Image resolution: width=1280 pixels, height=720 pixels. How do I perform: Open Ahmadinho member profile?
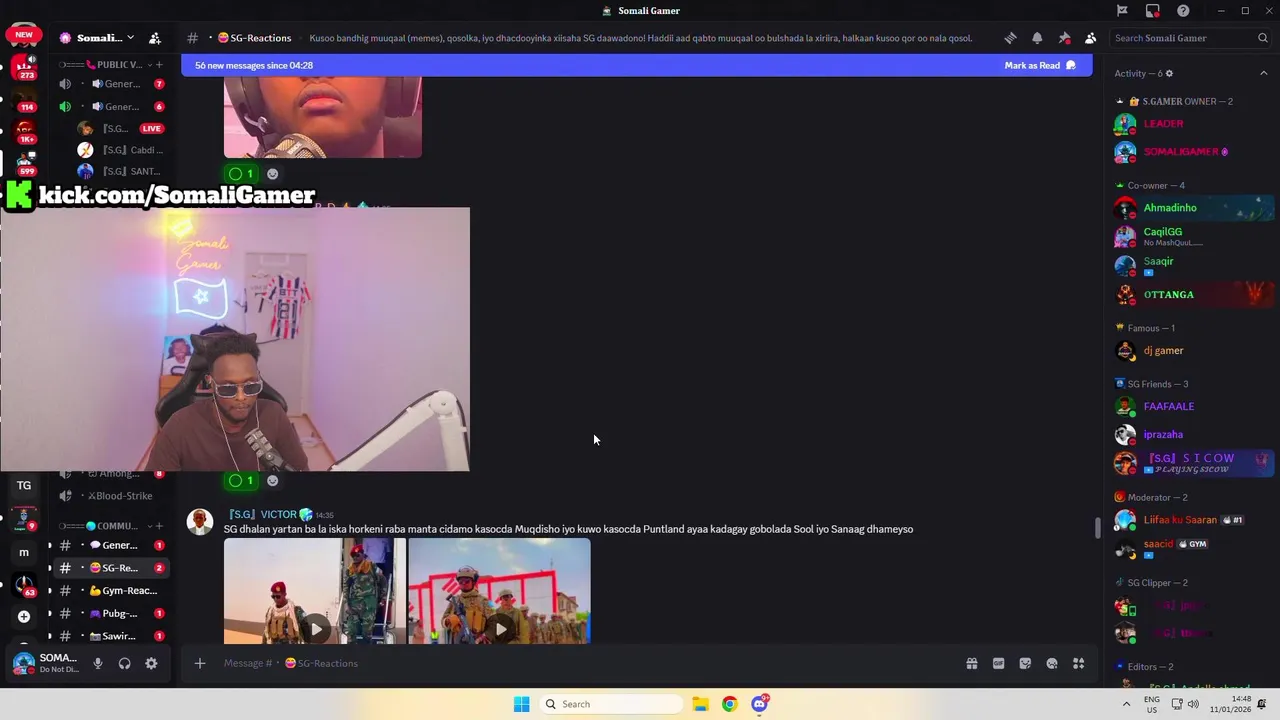click(1193, 208)
